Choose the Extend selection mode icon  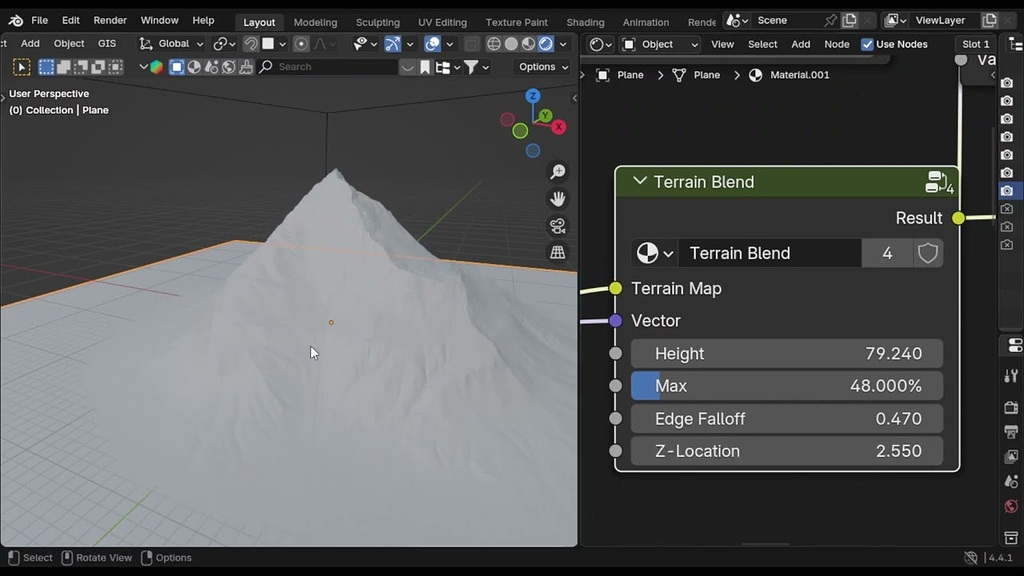[x=63, y=67]
